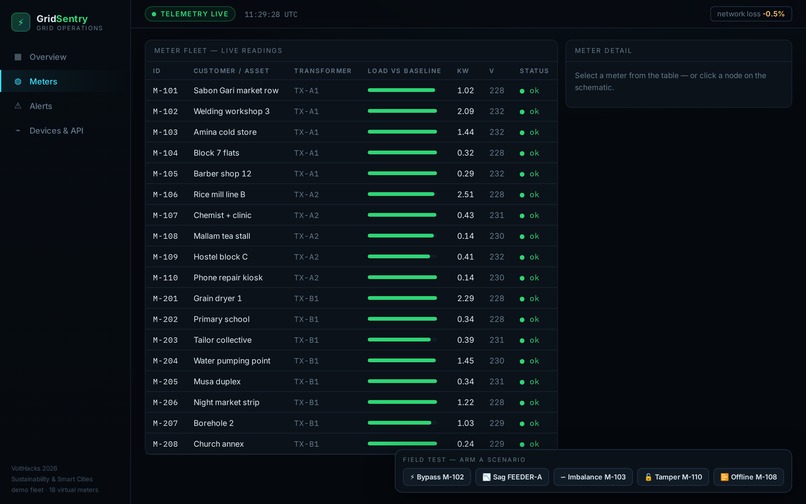Image resolution: width=806 pixels, height=504 pixels.
Task: Click the load bar for Sabon Gari market row
Action: pos(402,91)
